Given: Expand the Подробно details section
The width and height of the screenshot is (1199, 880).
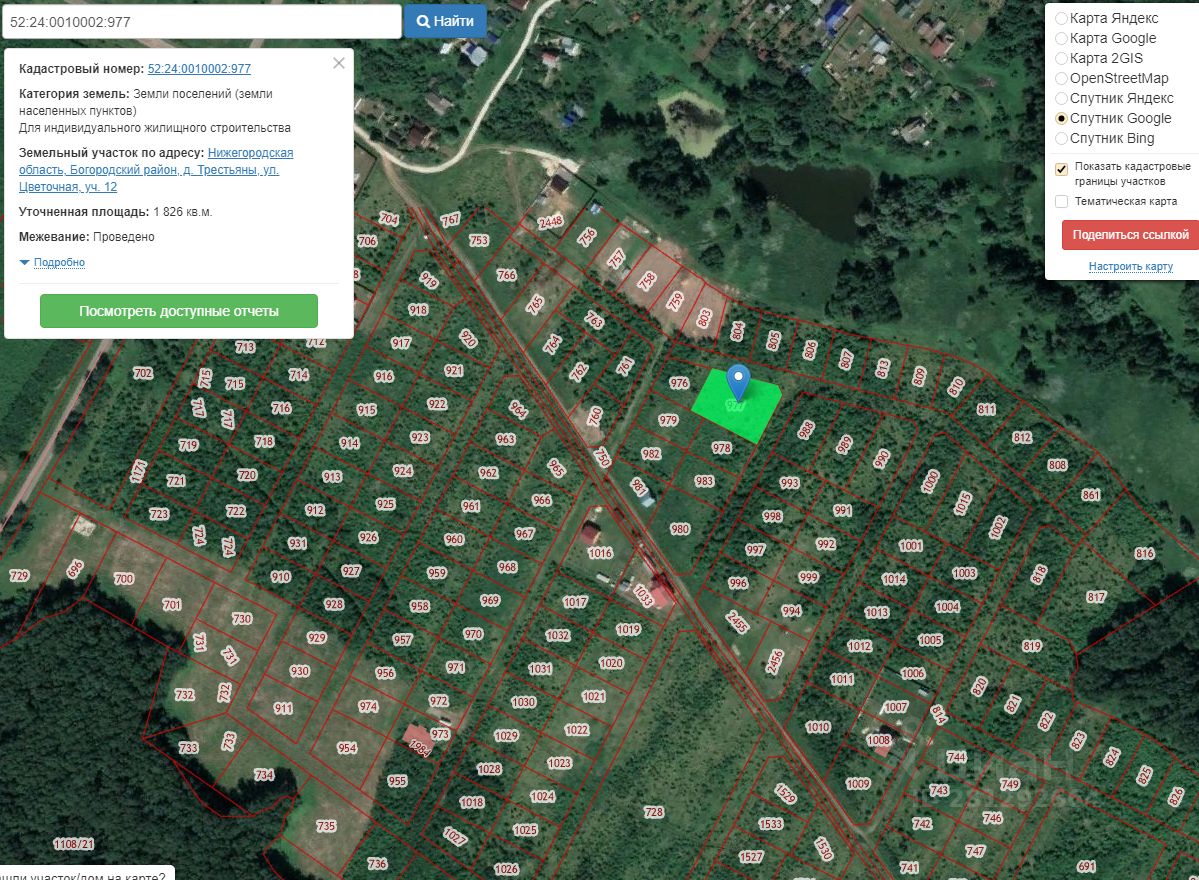Looking at the screenshot, I should pyautogui.click(x=52, y=262).
